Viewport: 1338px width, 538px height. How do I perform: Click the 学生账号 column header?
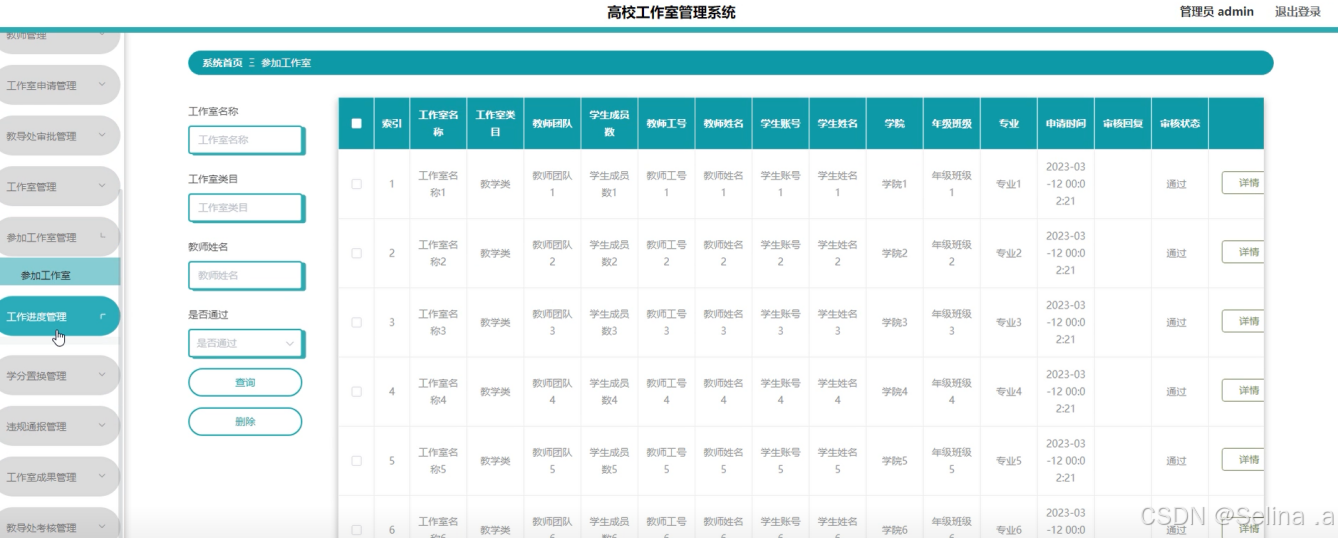780,124
